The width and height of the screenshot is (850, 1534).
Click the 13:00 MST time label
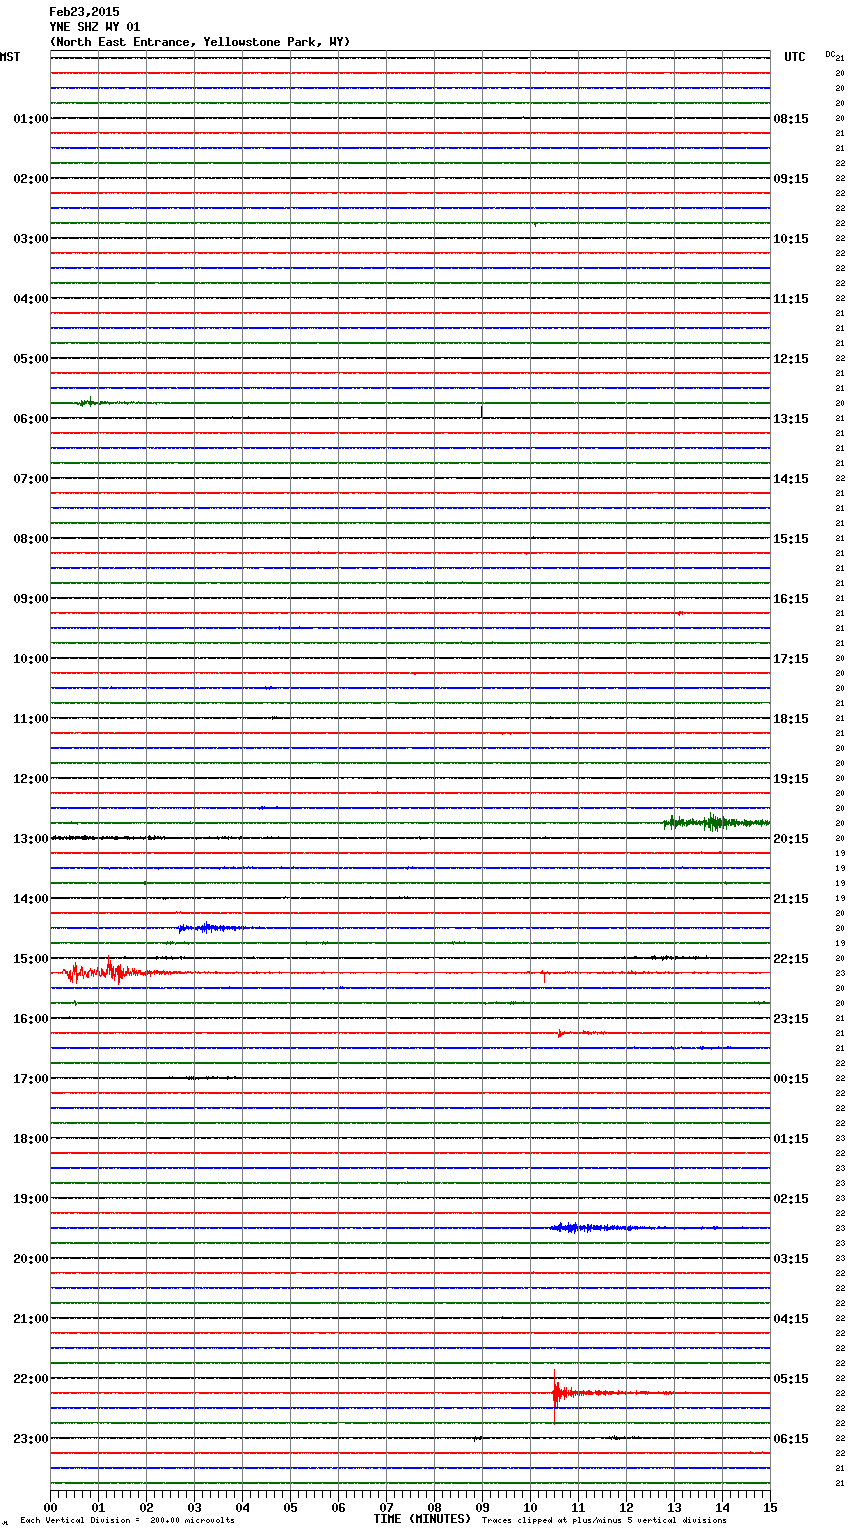click(x=31, y=839)
